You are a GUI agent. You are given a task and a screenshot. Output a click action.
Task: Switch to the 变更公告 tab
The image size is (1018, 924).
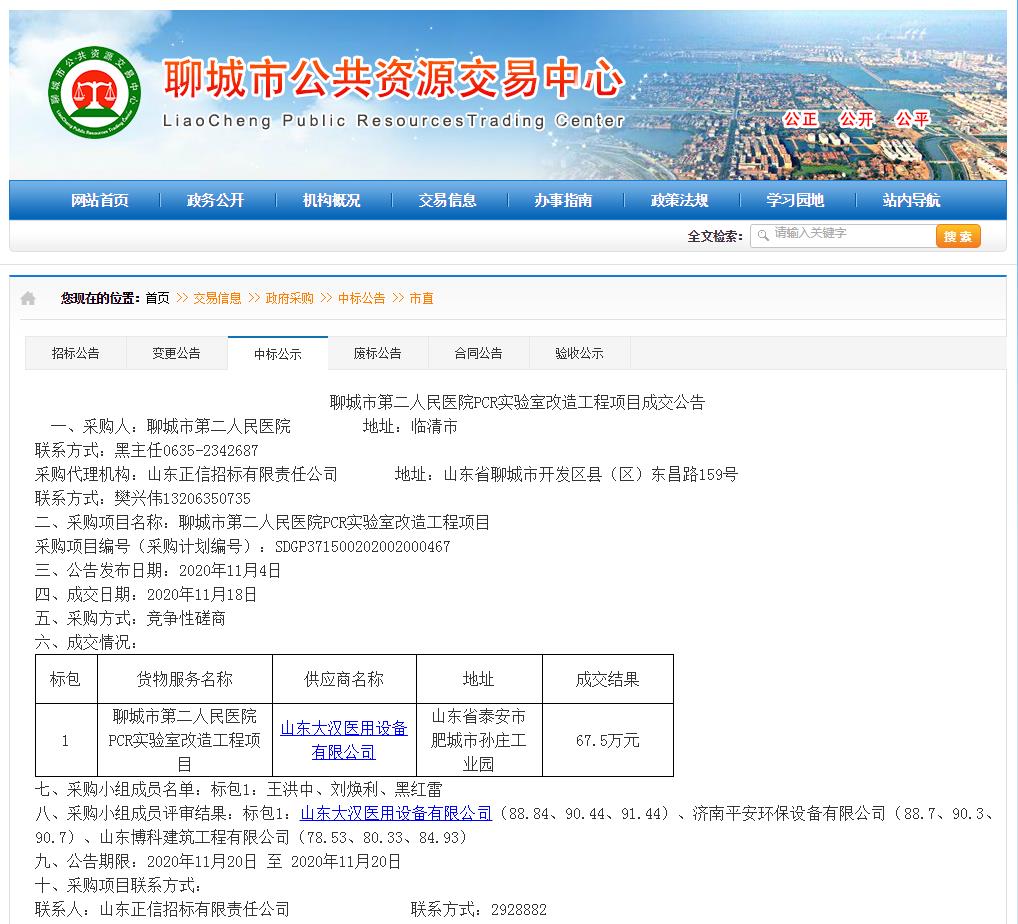pyautogui.click(x=176, y=353)
